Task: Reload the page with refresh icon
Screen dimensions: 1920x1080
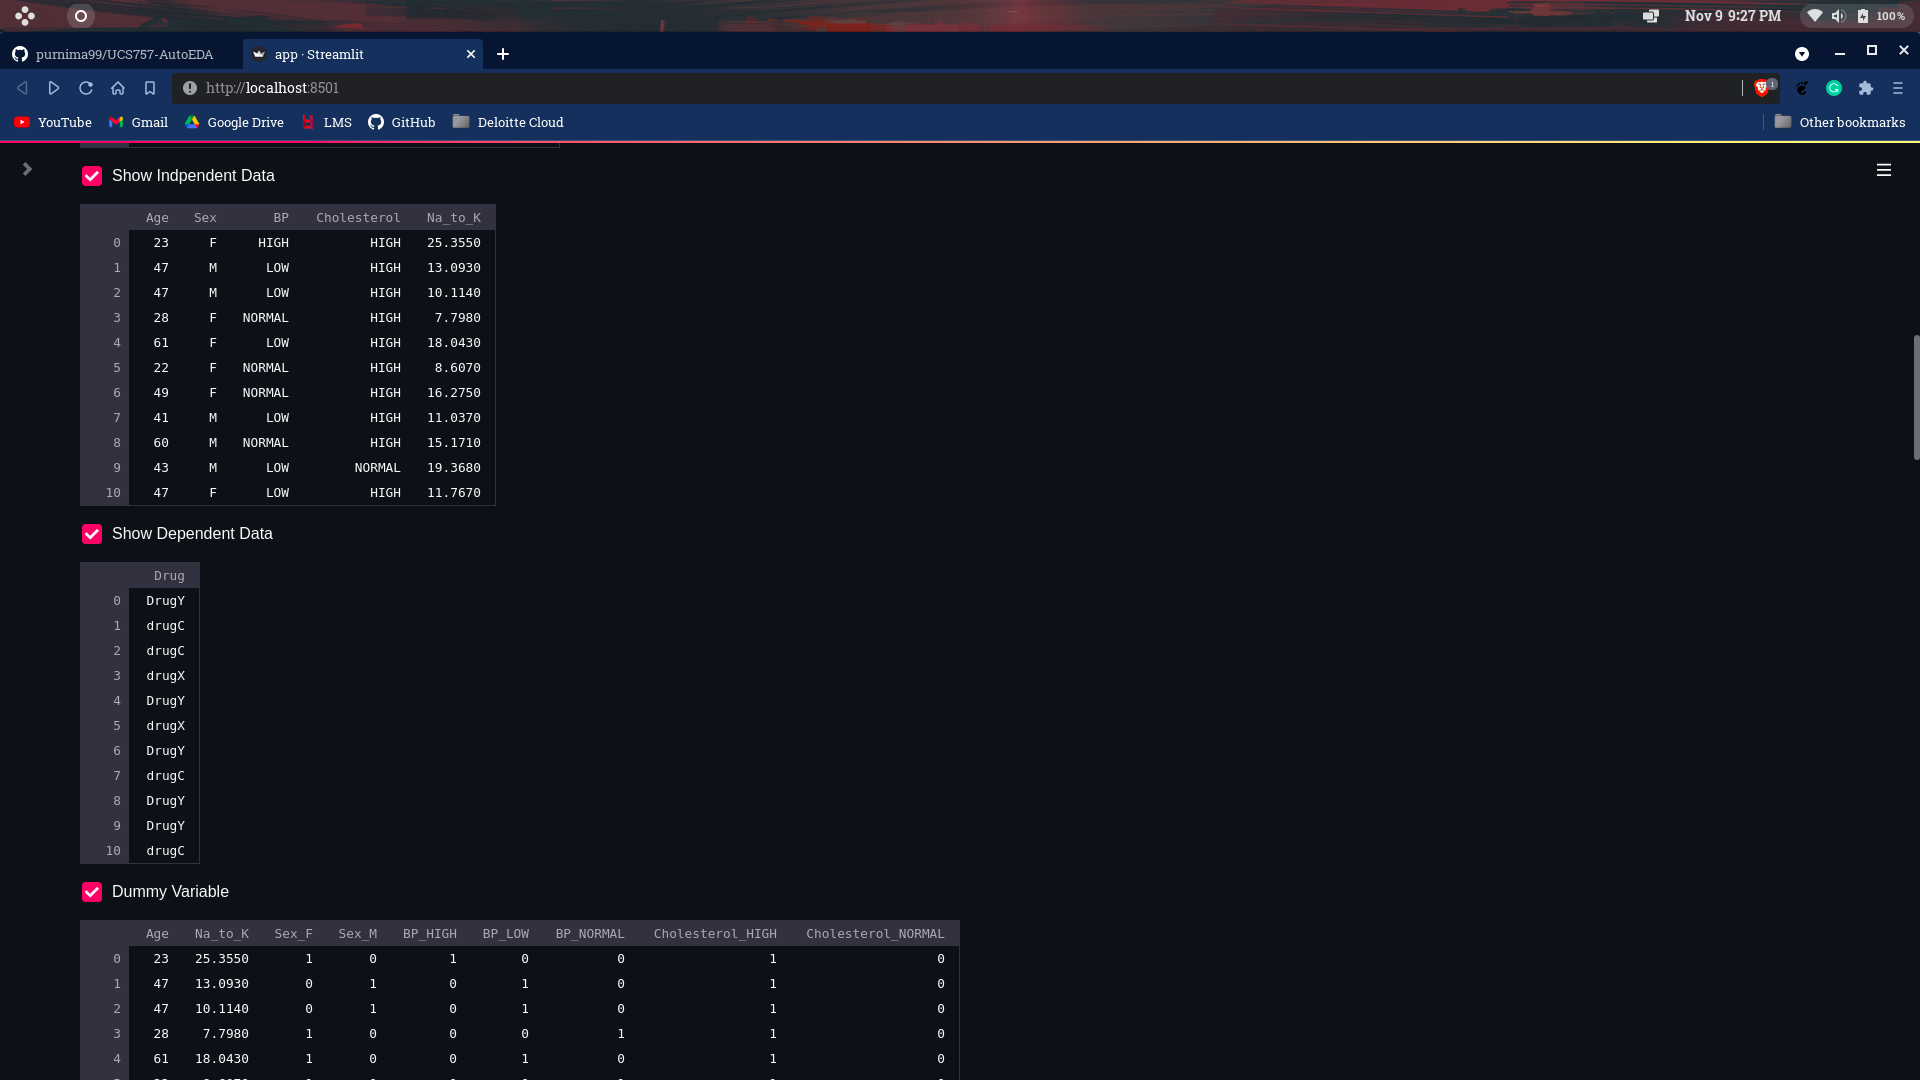Action: pos(86,88)
